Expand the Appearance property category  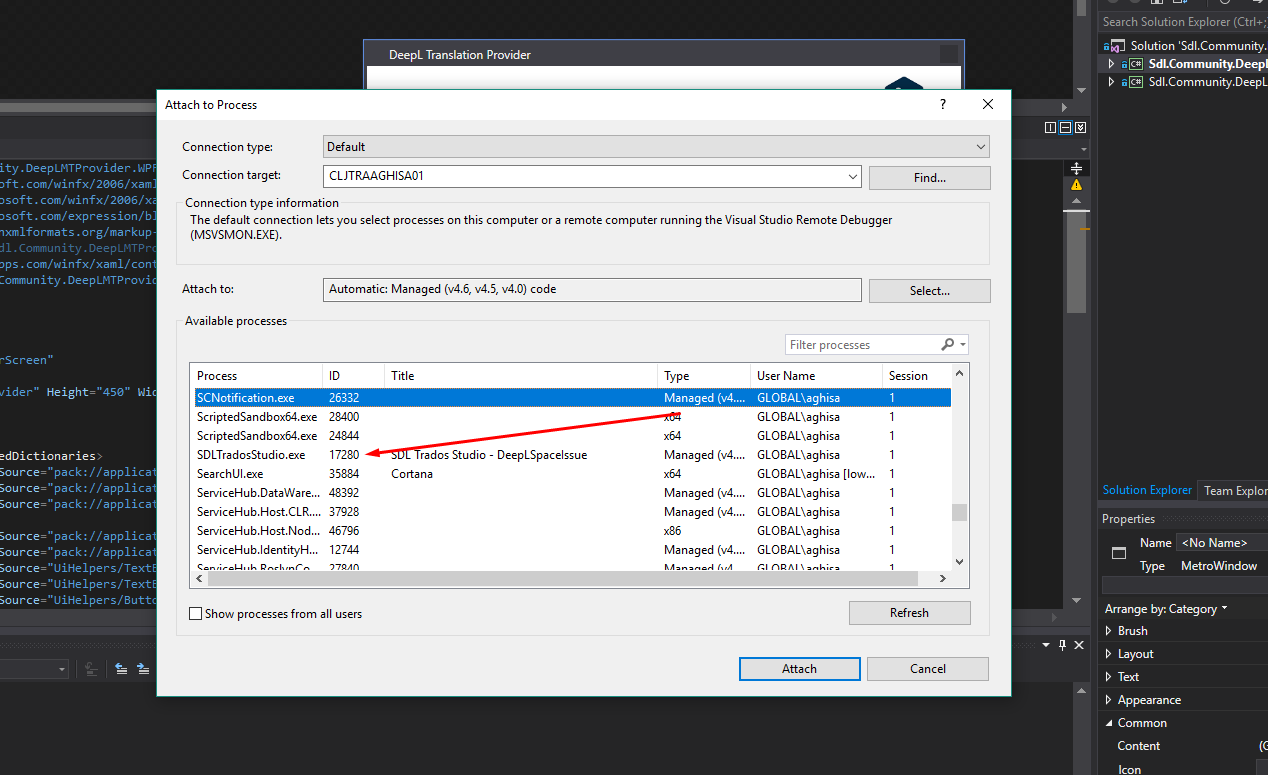1108,700
